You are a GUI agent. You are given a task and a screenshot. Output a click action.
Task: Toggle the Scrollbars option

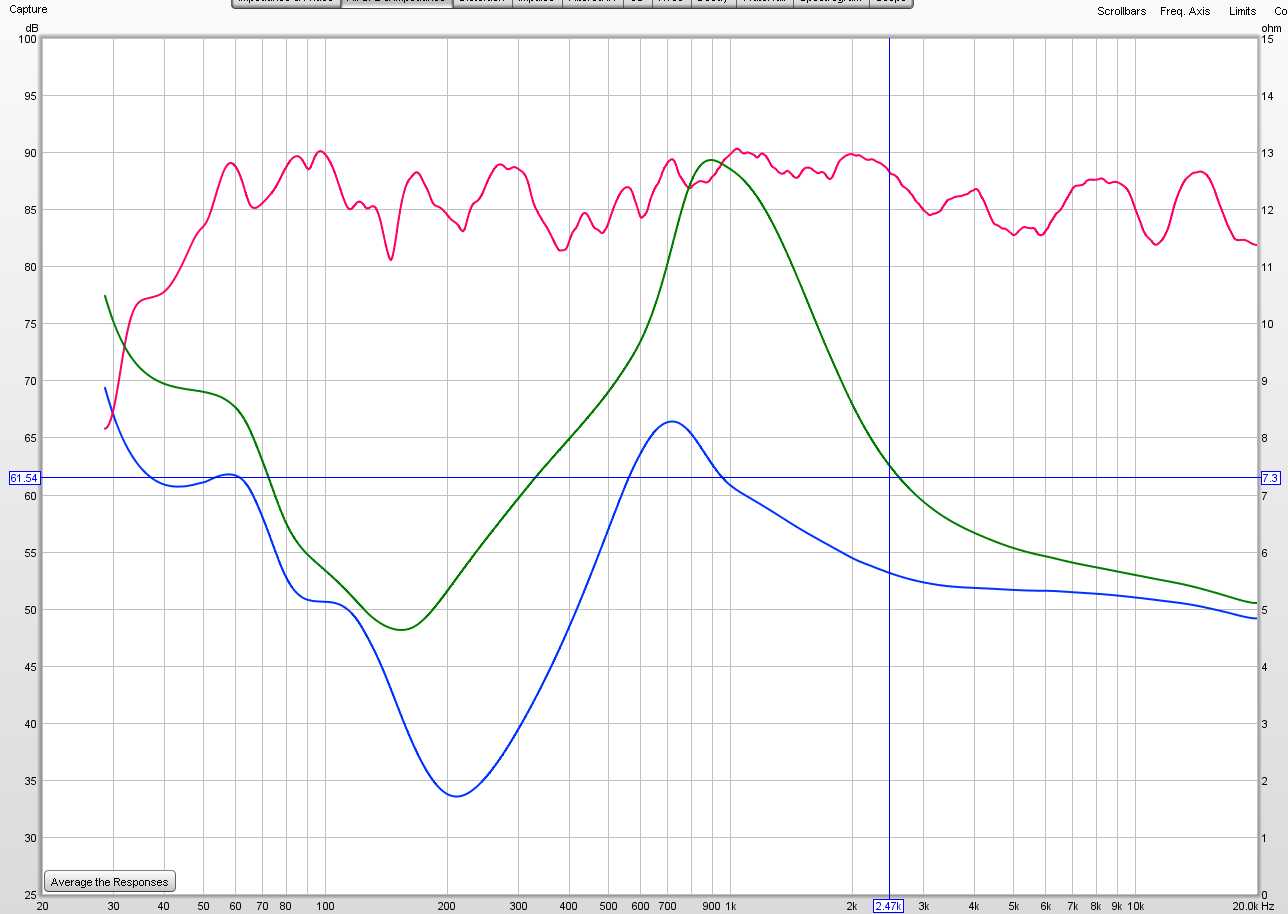click(1122, 11)
